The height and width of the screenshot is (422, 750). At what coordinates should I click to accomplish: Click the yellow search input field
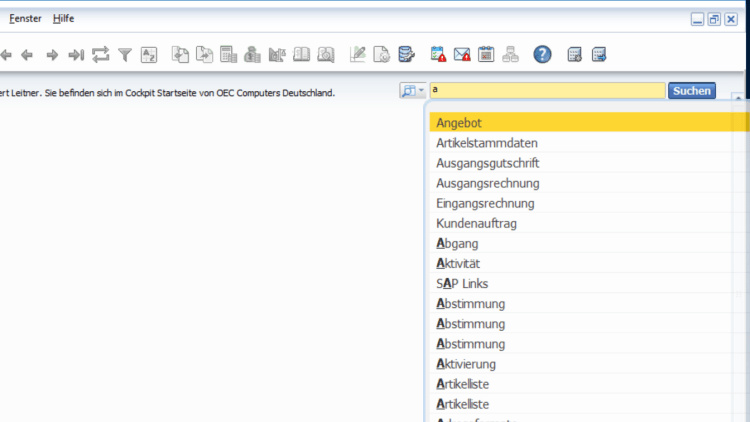546,91
